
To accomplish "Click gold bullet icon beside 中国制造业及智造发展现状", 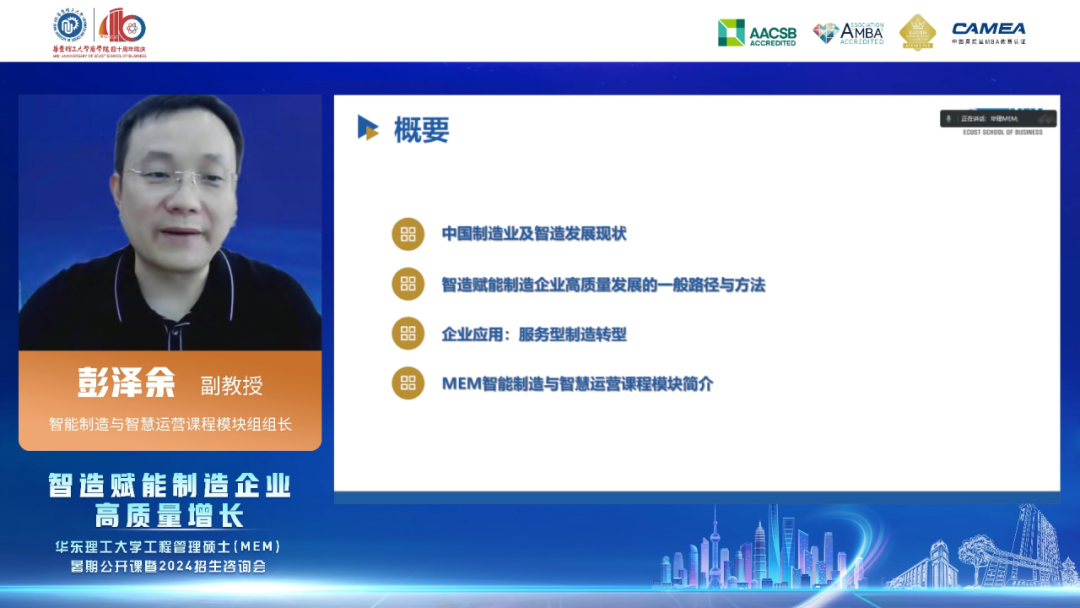I will (407, 234).
